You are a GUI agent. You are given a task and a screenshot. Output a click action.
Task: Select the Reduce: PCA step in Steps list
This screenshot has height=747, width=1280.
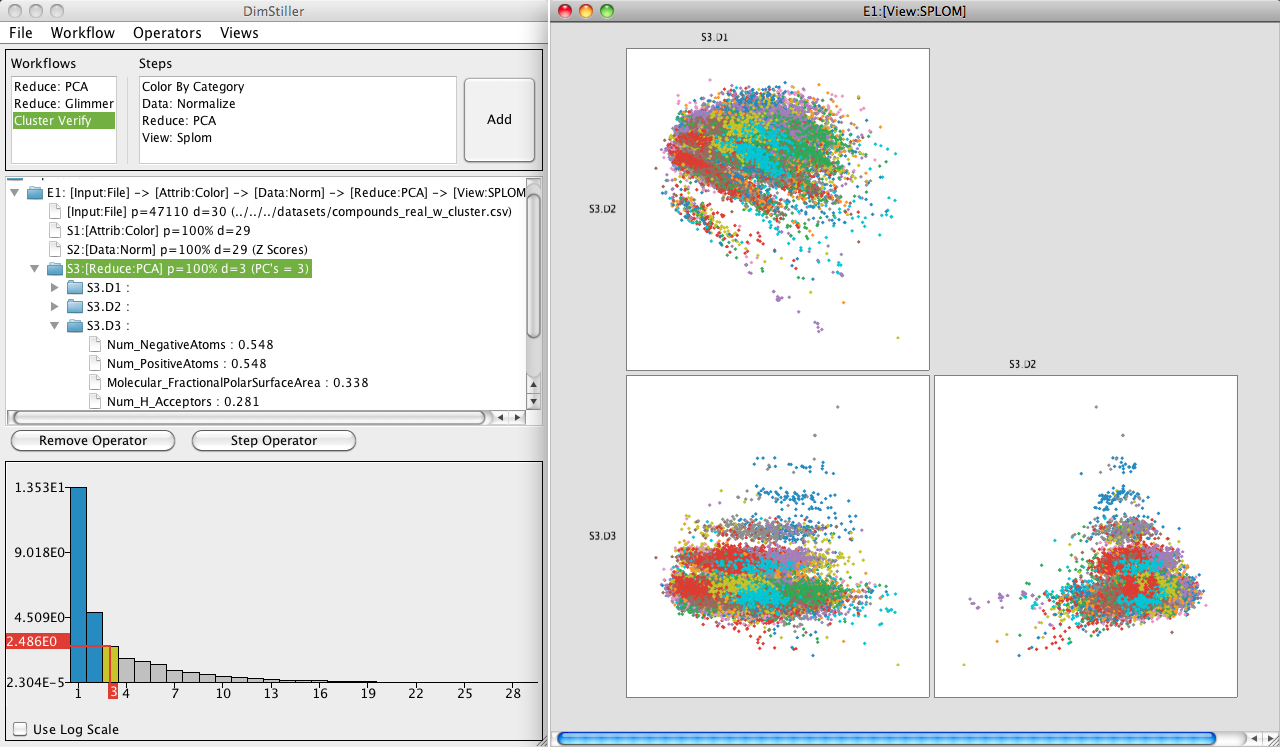[x=179, y=121]
